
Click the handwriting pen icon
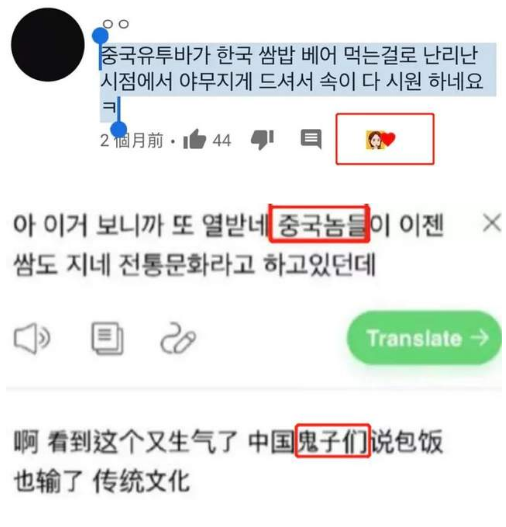[x=178, y=338]
